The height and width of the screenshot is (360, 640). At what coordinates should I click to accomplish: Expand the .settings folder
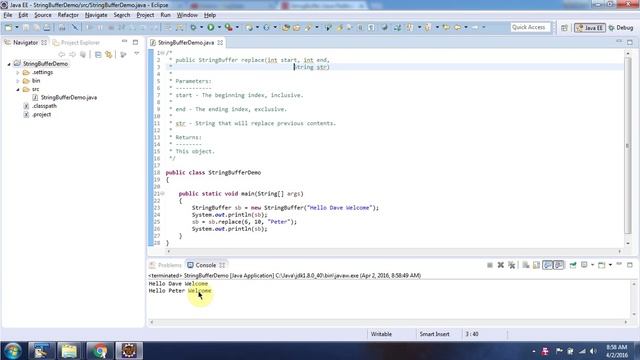(18, 73)
